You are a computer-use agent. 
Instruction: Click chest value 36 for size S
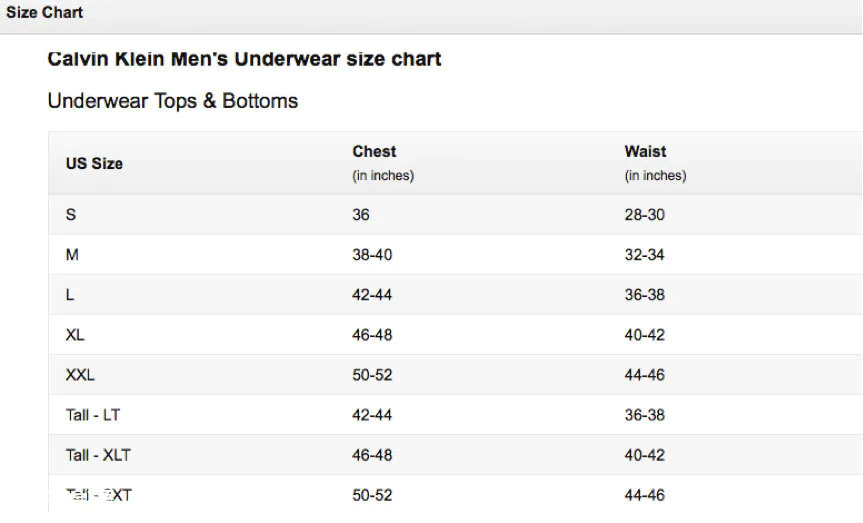[361, 215]
